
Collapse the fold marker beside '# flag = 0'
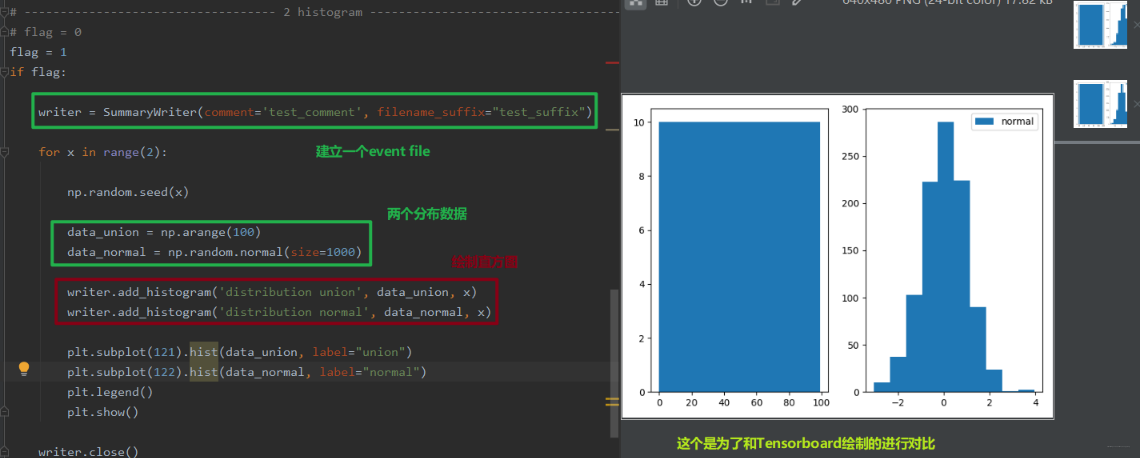[x=4, y=32]
